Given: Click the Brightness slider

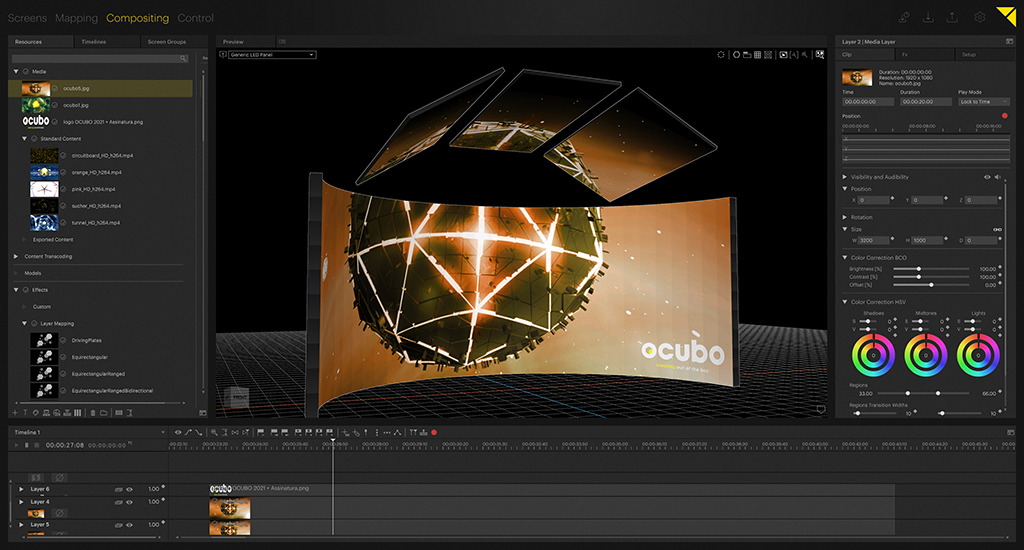Looking at the screenshot, I should (x=919, y=269).
